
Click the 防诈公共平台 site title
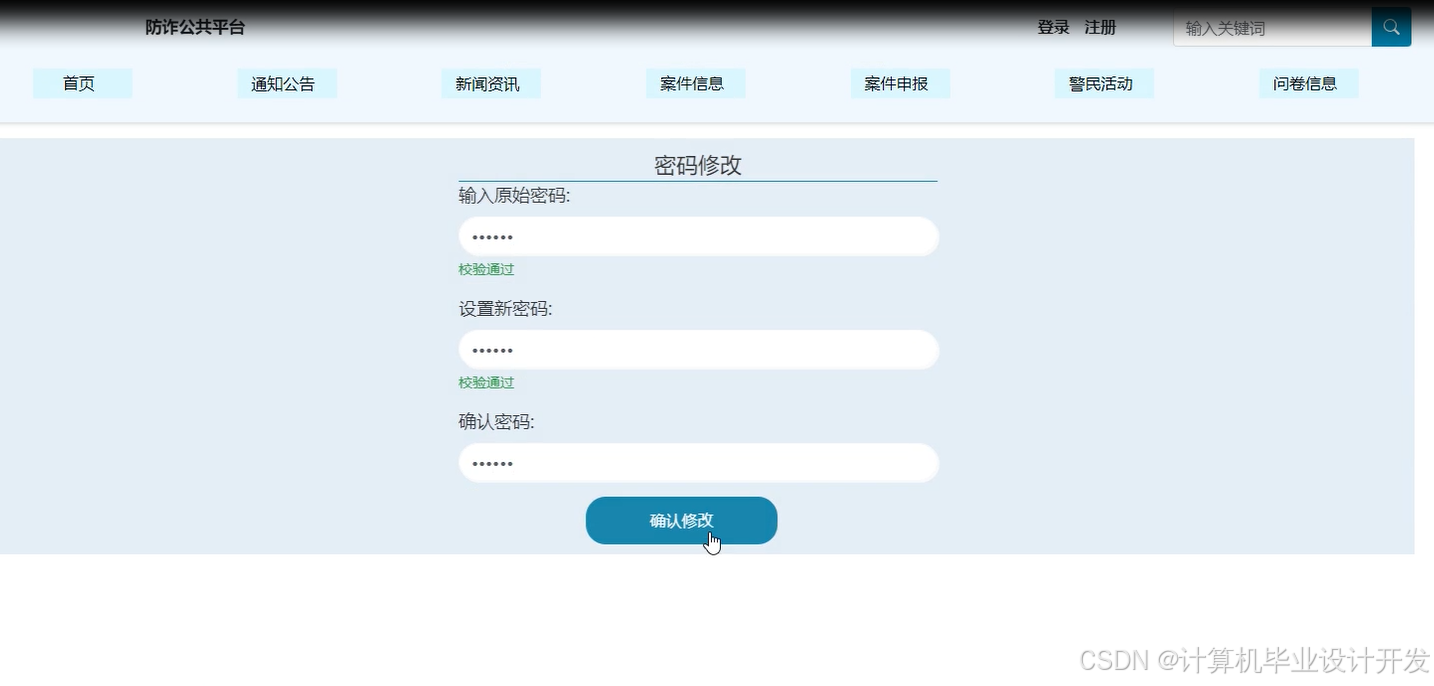click(195, 28)
